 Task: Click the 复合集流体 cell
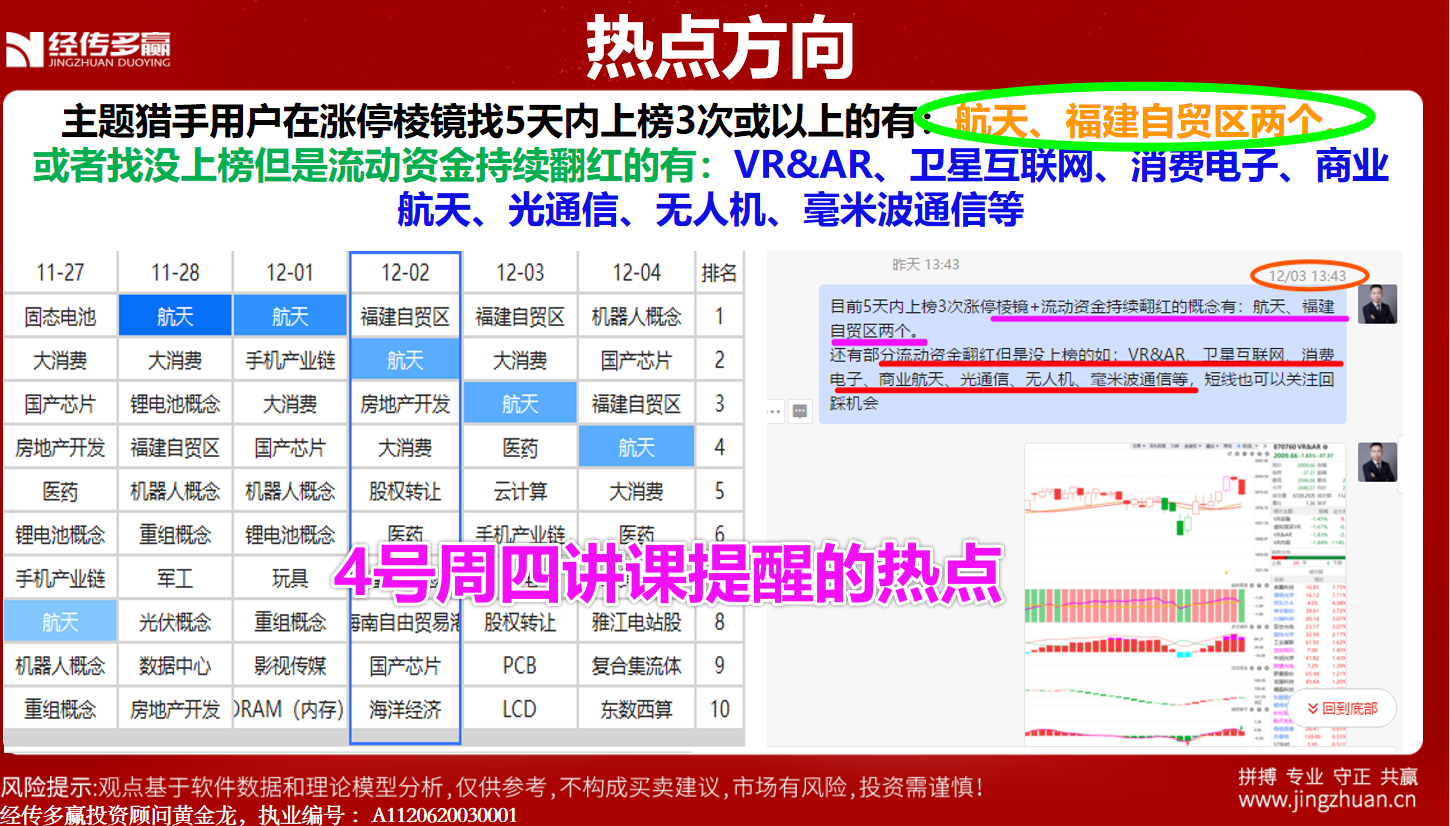pos(636,665)
